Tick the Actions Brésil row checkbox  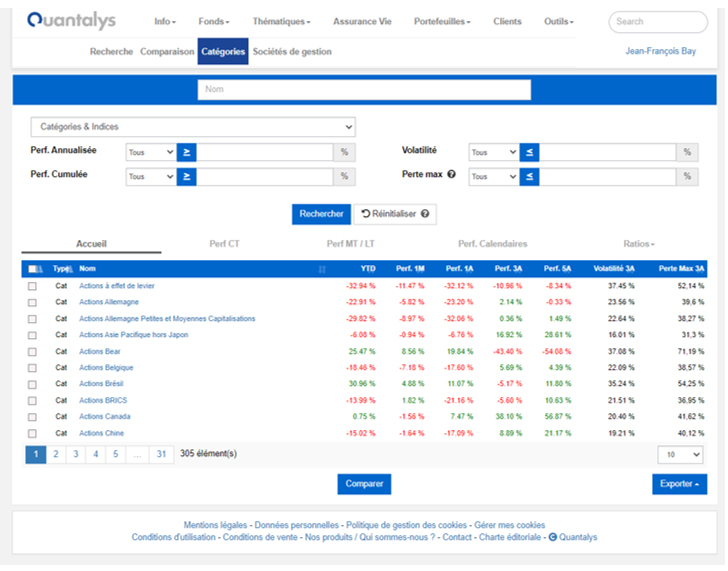(32, 384)
